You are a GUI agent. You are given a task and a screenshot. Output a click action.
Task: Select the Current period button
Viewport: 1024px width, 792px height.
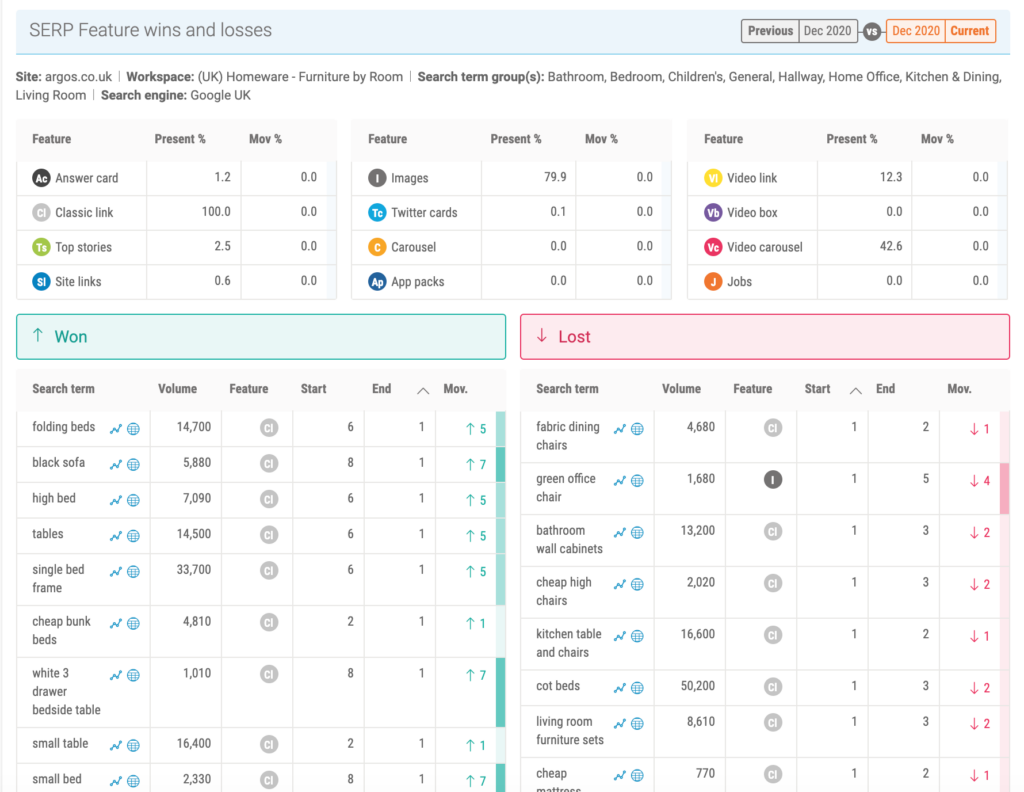click(969, 31)
